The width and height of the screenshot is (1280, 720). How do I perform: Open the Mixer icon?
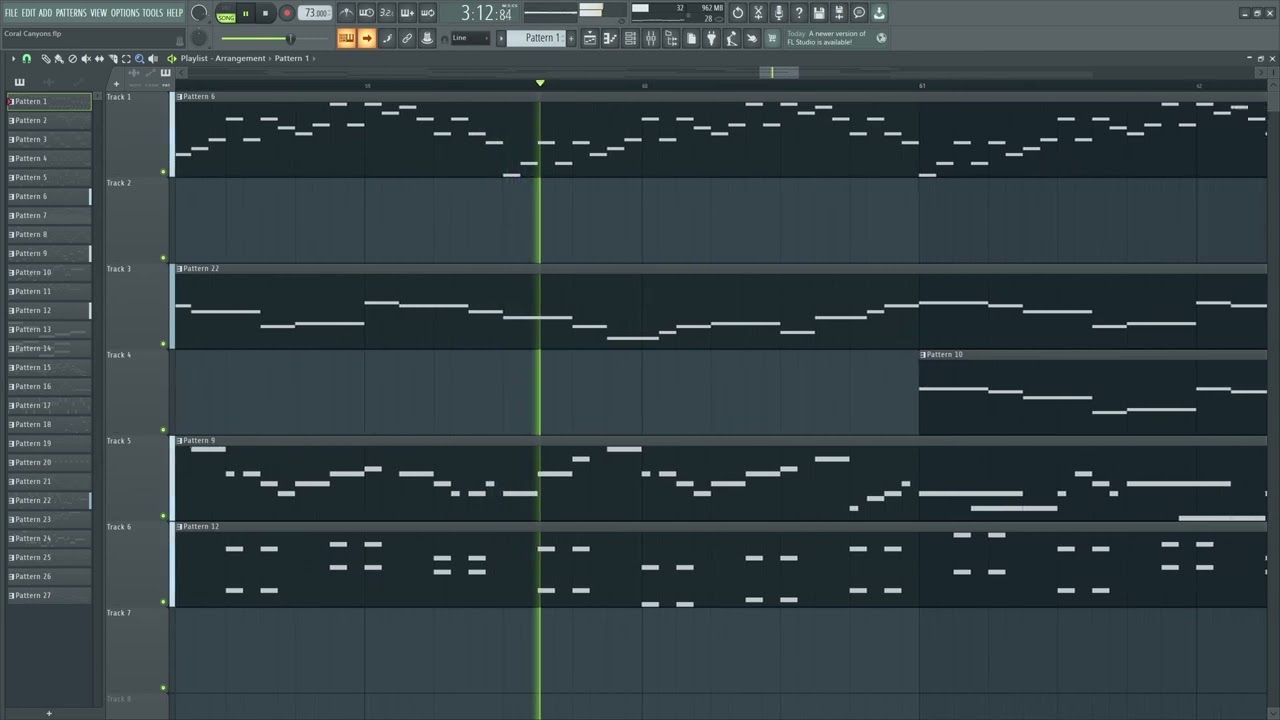point(651,38)
